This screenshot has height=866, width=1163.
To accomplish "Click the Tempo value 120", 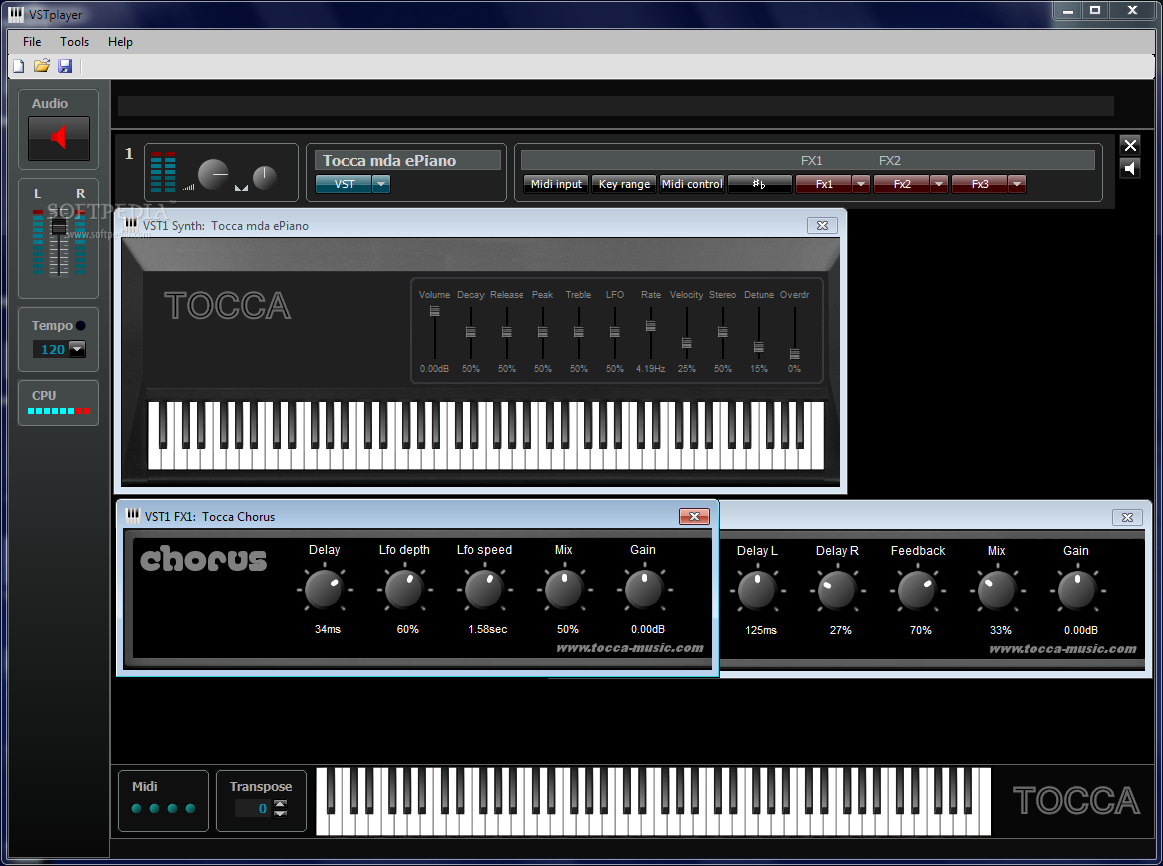I will click(52, 349).
